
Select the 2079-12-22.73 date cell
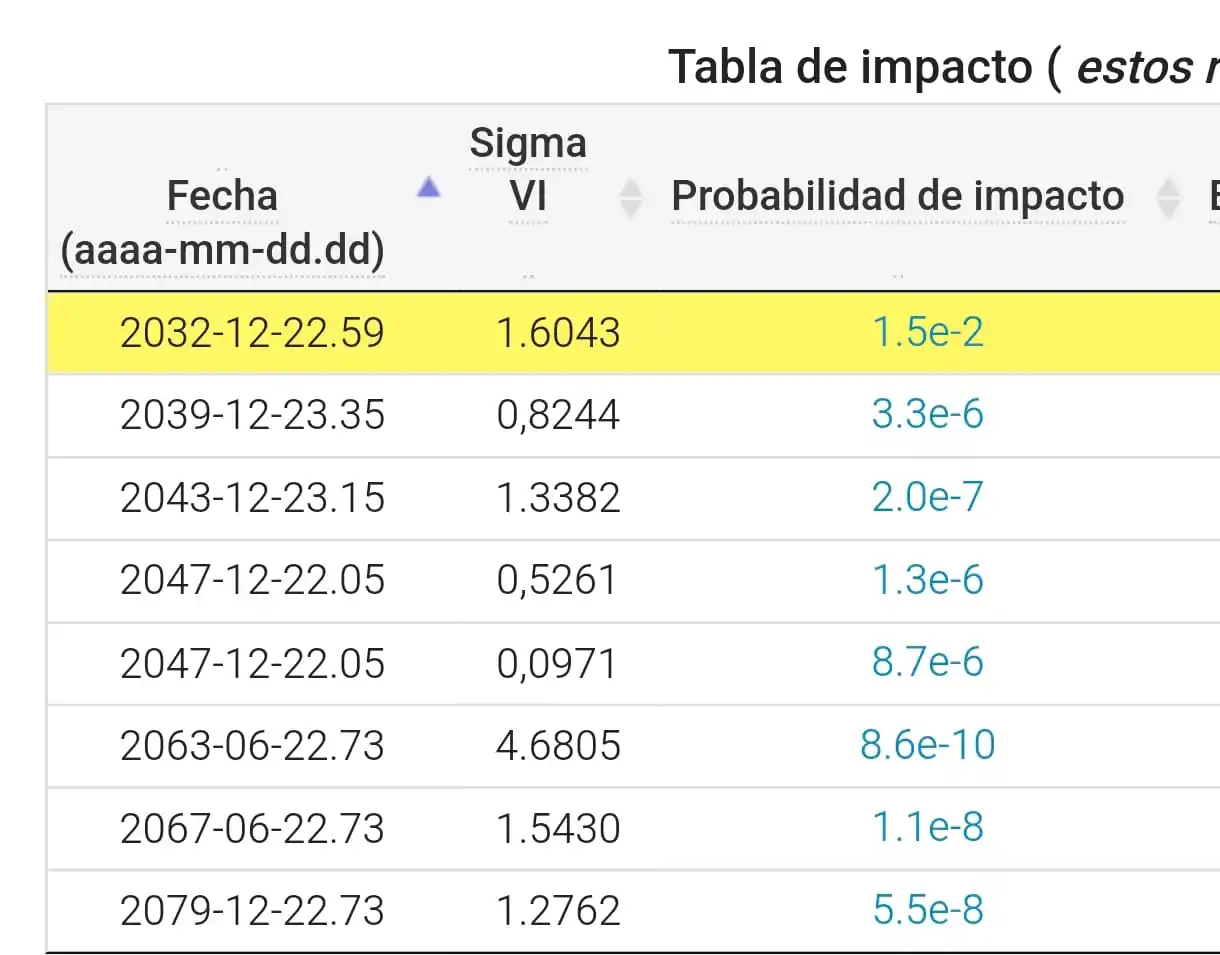point(252,910)
